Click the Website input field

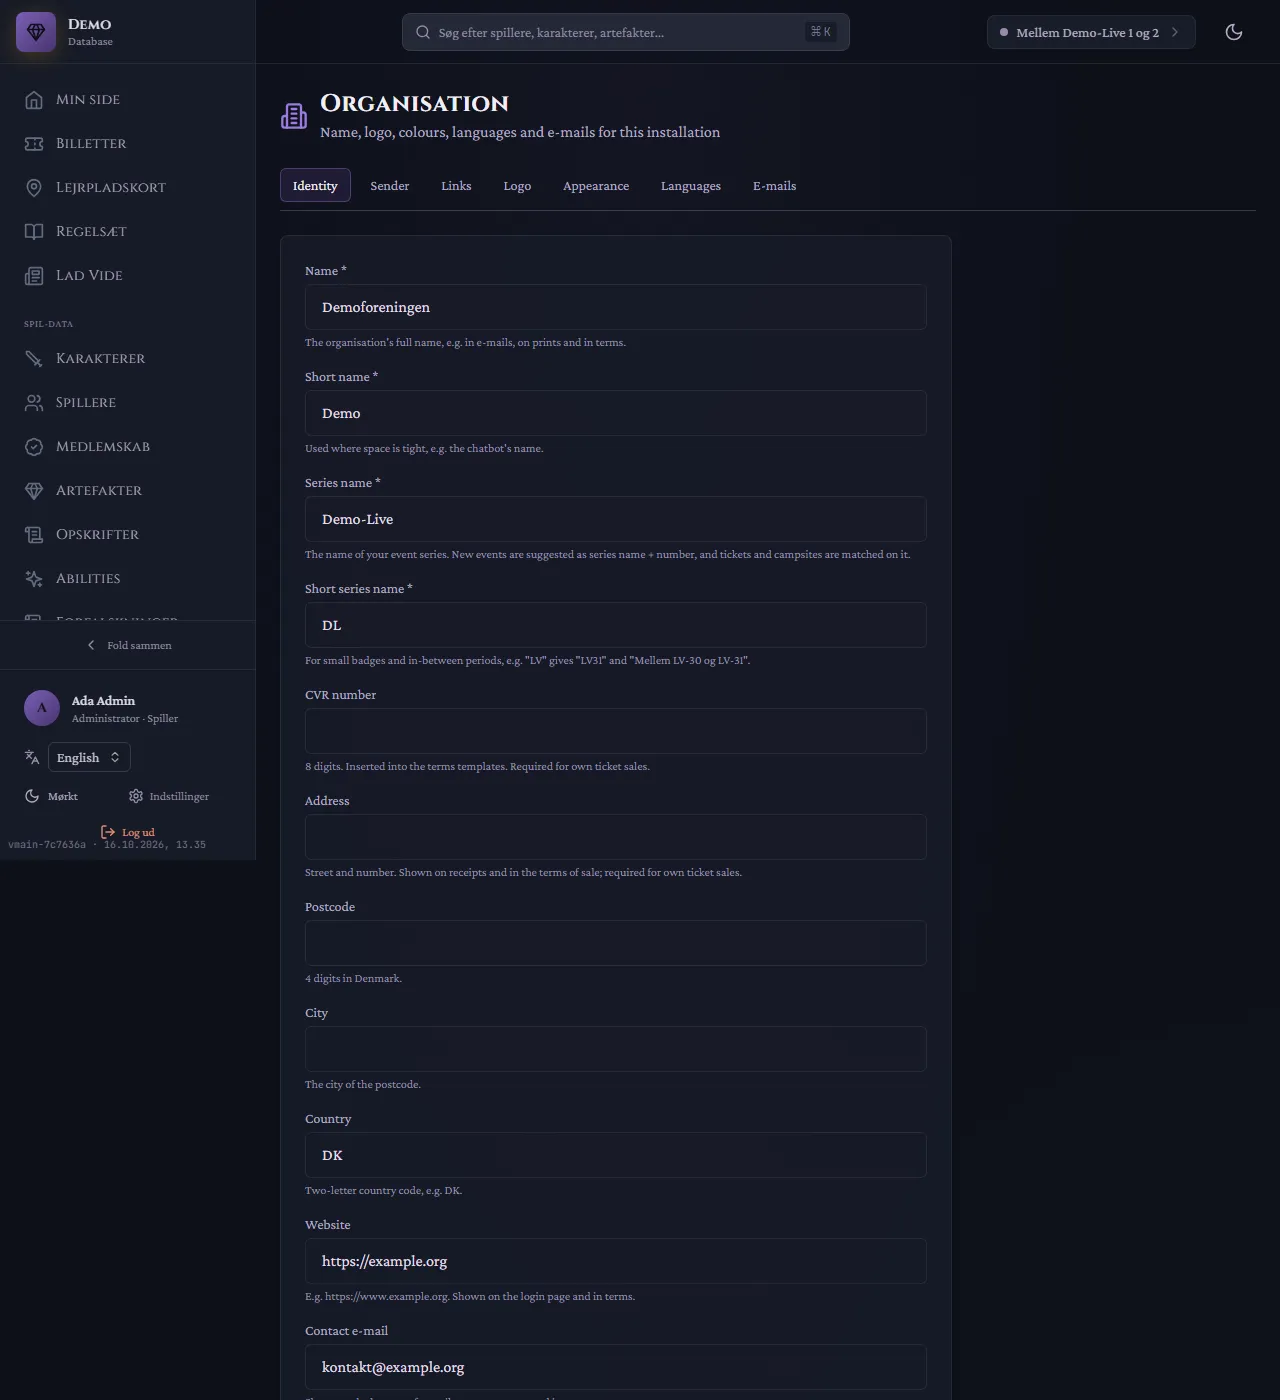[x=616, y=1261]
